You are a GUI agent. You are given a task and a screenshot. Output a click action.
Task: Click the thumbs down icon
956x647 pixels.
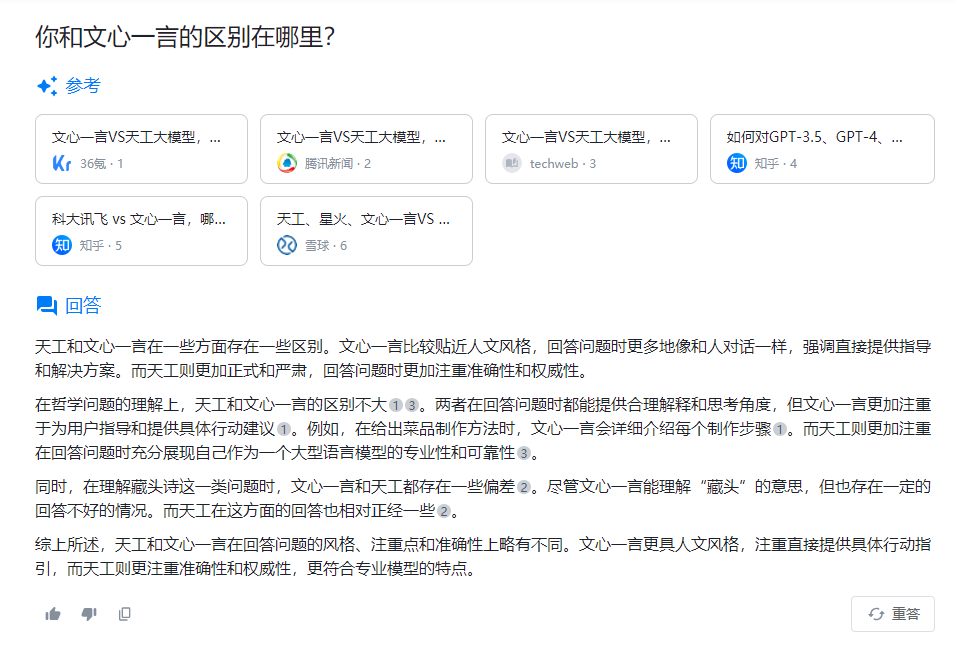(89, 613)
